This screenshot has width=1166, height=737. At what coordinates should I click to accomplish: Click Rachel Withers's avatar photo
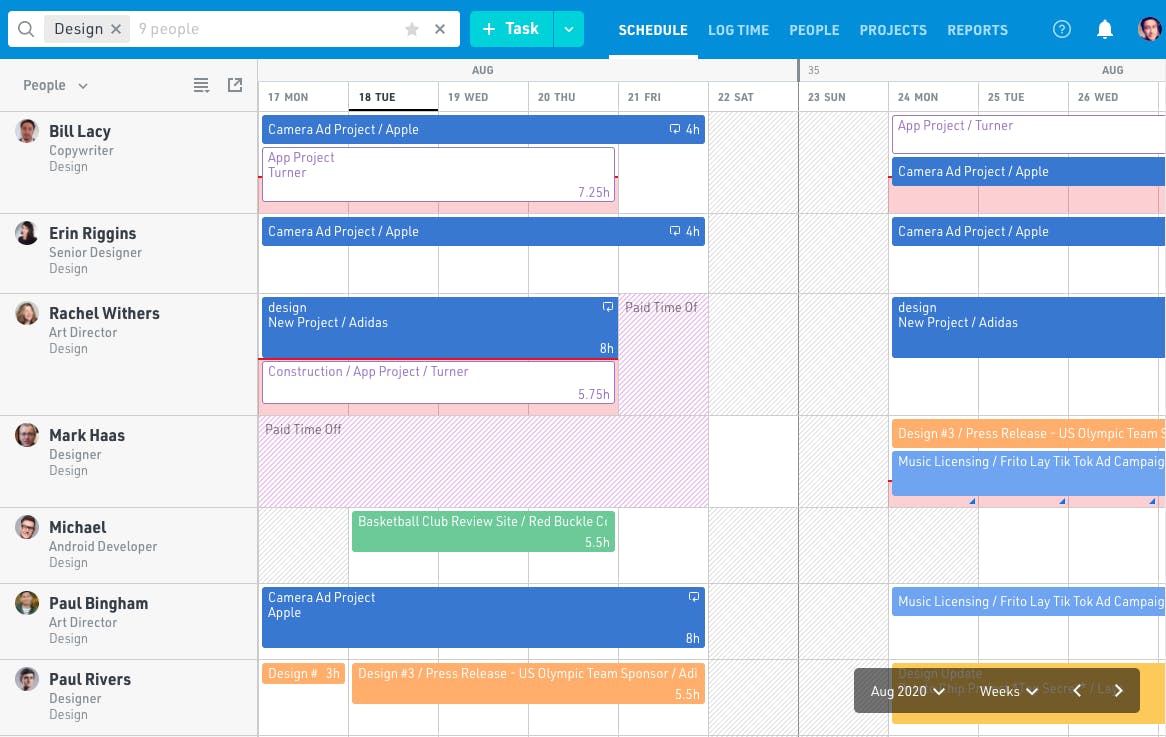click(27, 313)
